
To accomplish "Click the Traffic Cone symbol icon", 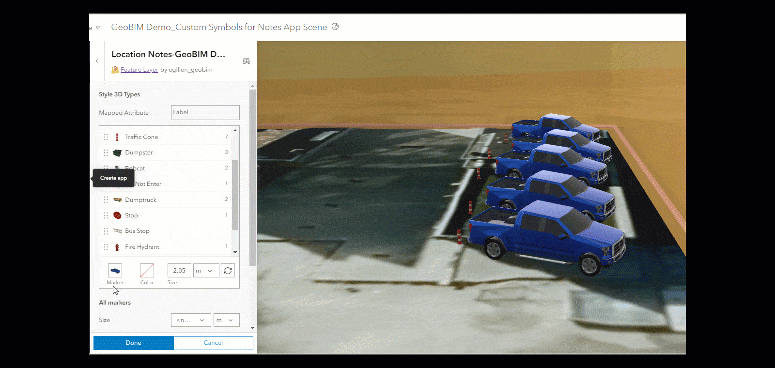I will 117,137.
